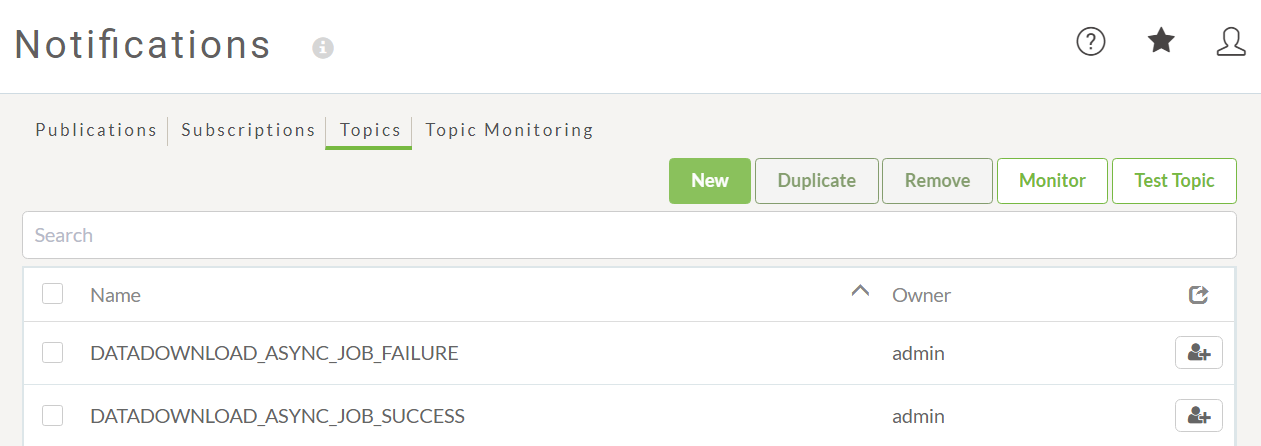
Task: Click add-user icon for DATADOWNLOAD_ASYNC_JOB_FAILURE
Action: 1198,353
